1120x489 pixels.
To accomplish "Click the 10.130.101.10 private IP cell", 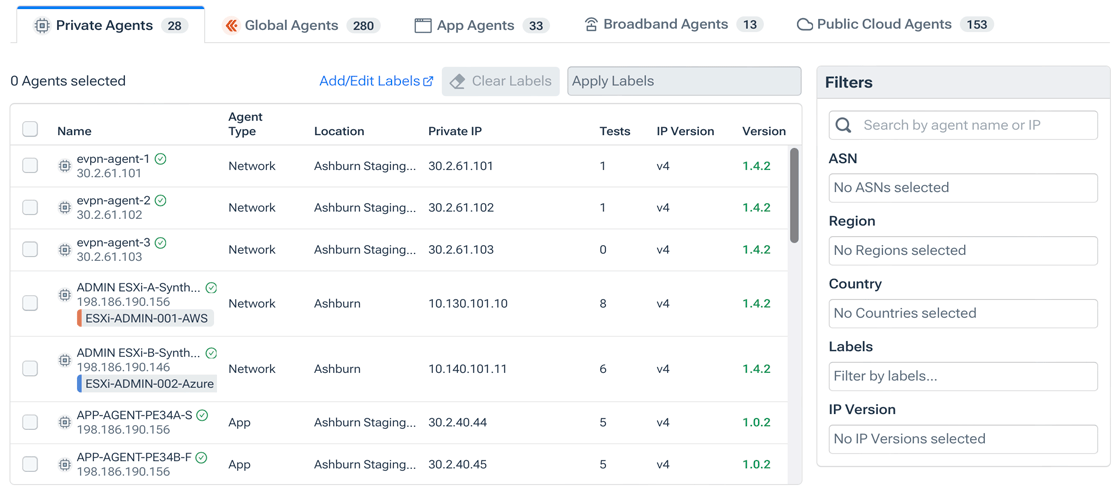I will [x=468, y=303].
